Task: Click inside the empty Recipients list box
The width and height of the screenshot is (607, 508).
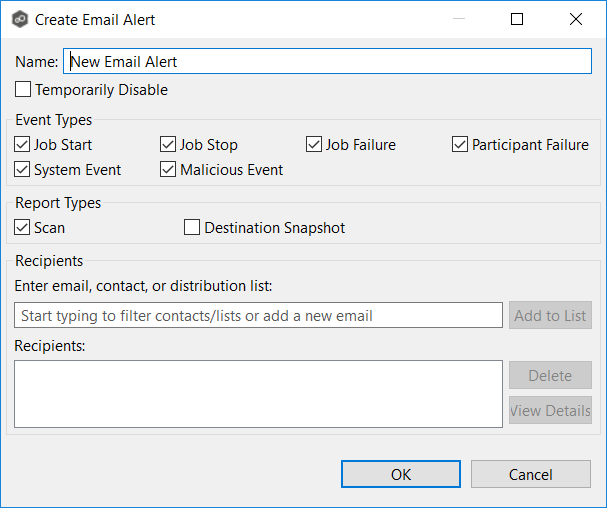Action: [x=258, y=394]
